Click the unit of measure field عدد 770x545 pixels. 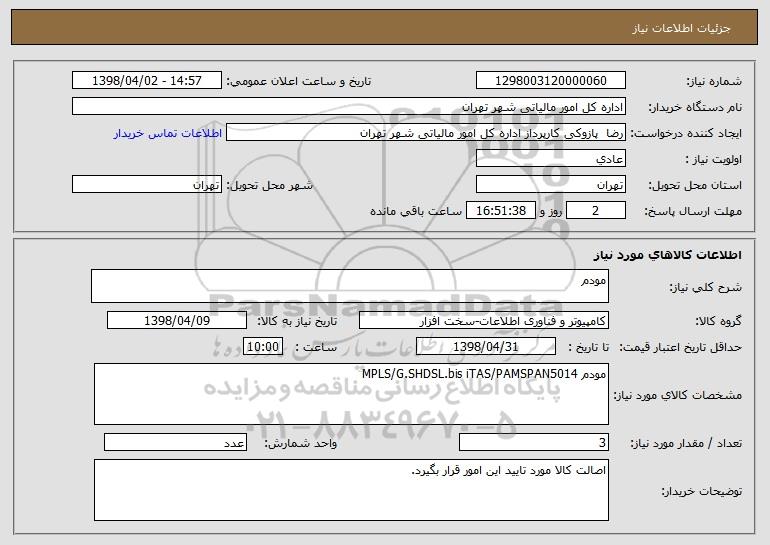(x=175, y=443)
